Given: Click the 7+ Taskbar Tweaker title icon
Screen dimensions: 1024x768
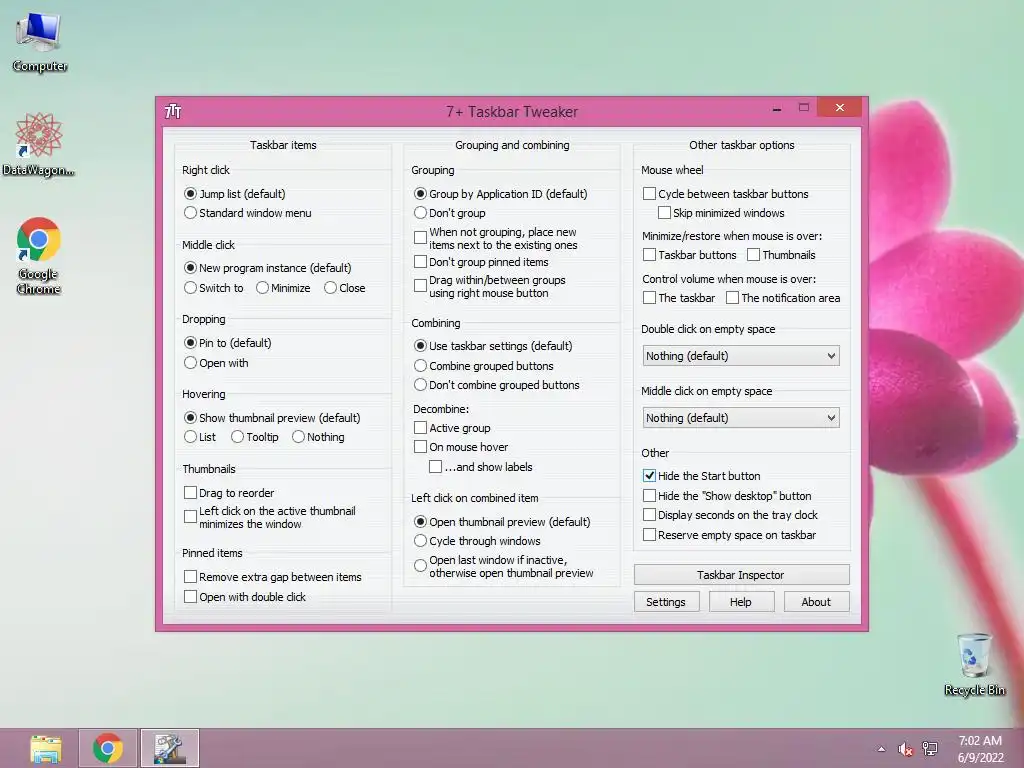Looking at the screenshot, I should pyautogui.click(x=173, y=112).
